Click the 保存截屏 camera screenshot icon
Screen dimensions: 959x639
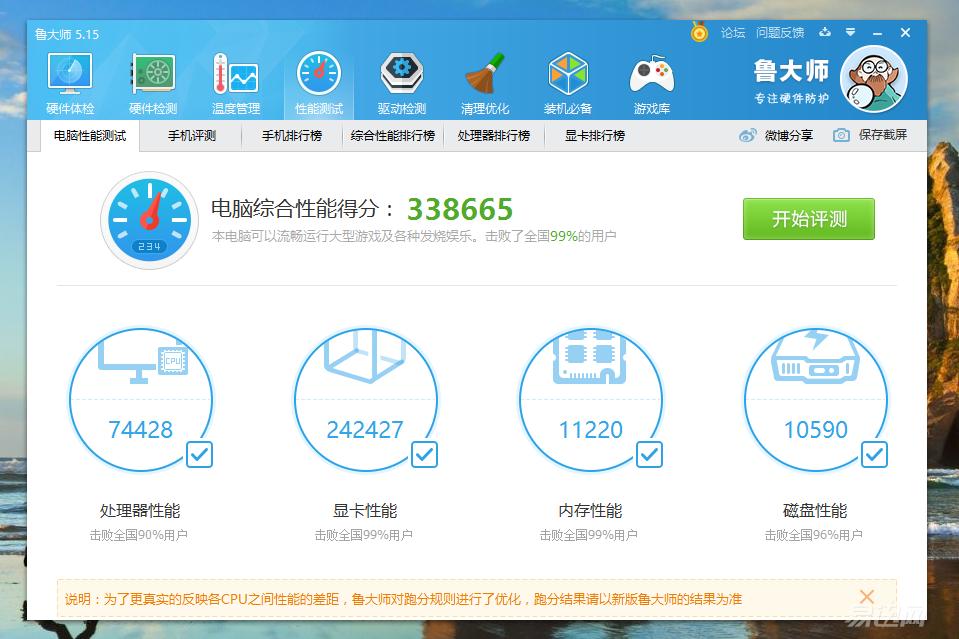click(841, 136)
